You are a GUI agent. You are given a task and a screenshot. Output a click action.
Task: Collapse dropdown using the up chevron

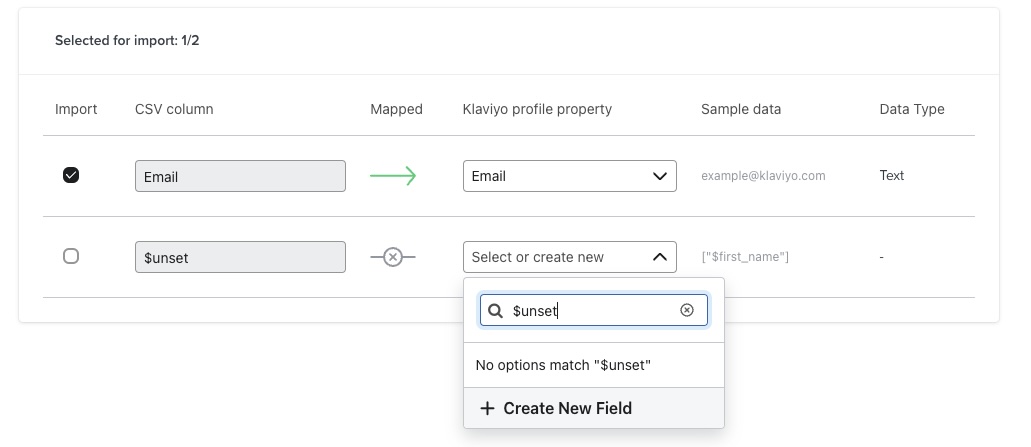tap(659, 257)
